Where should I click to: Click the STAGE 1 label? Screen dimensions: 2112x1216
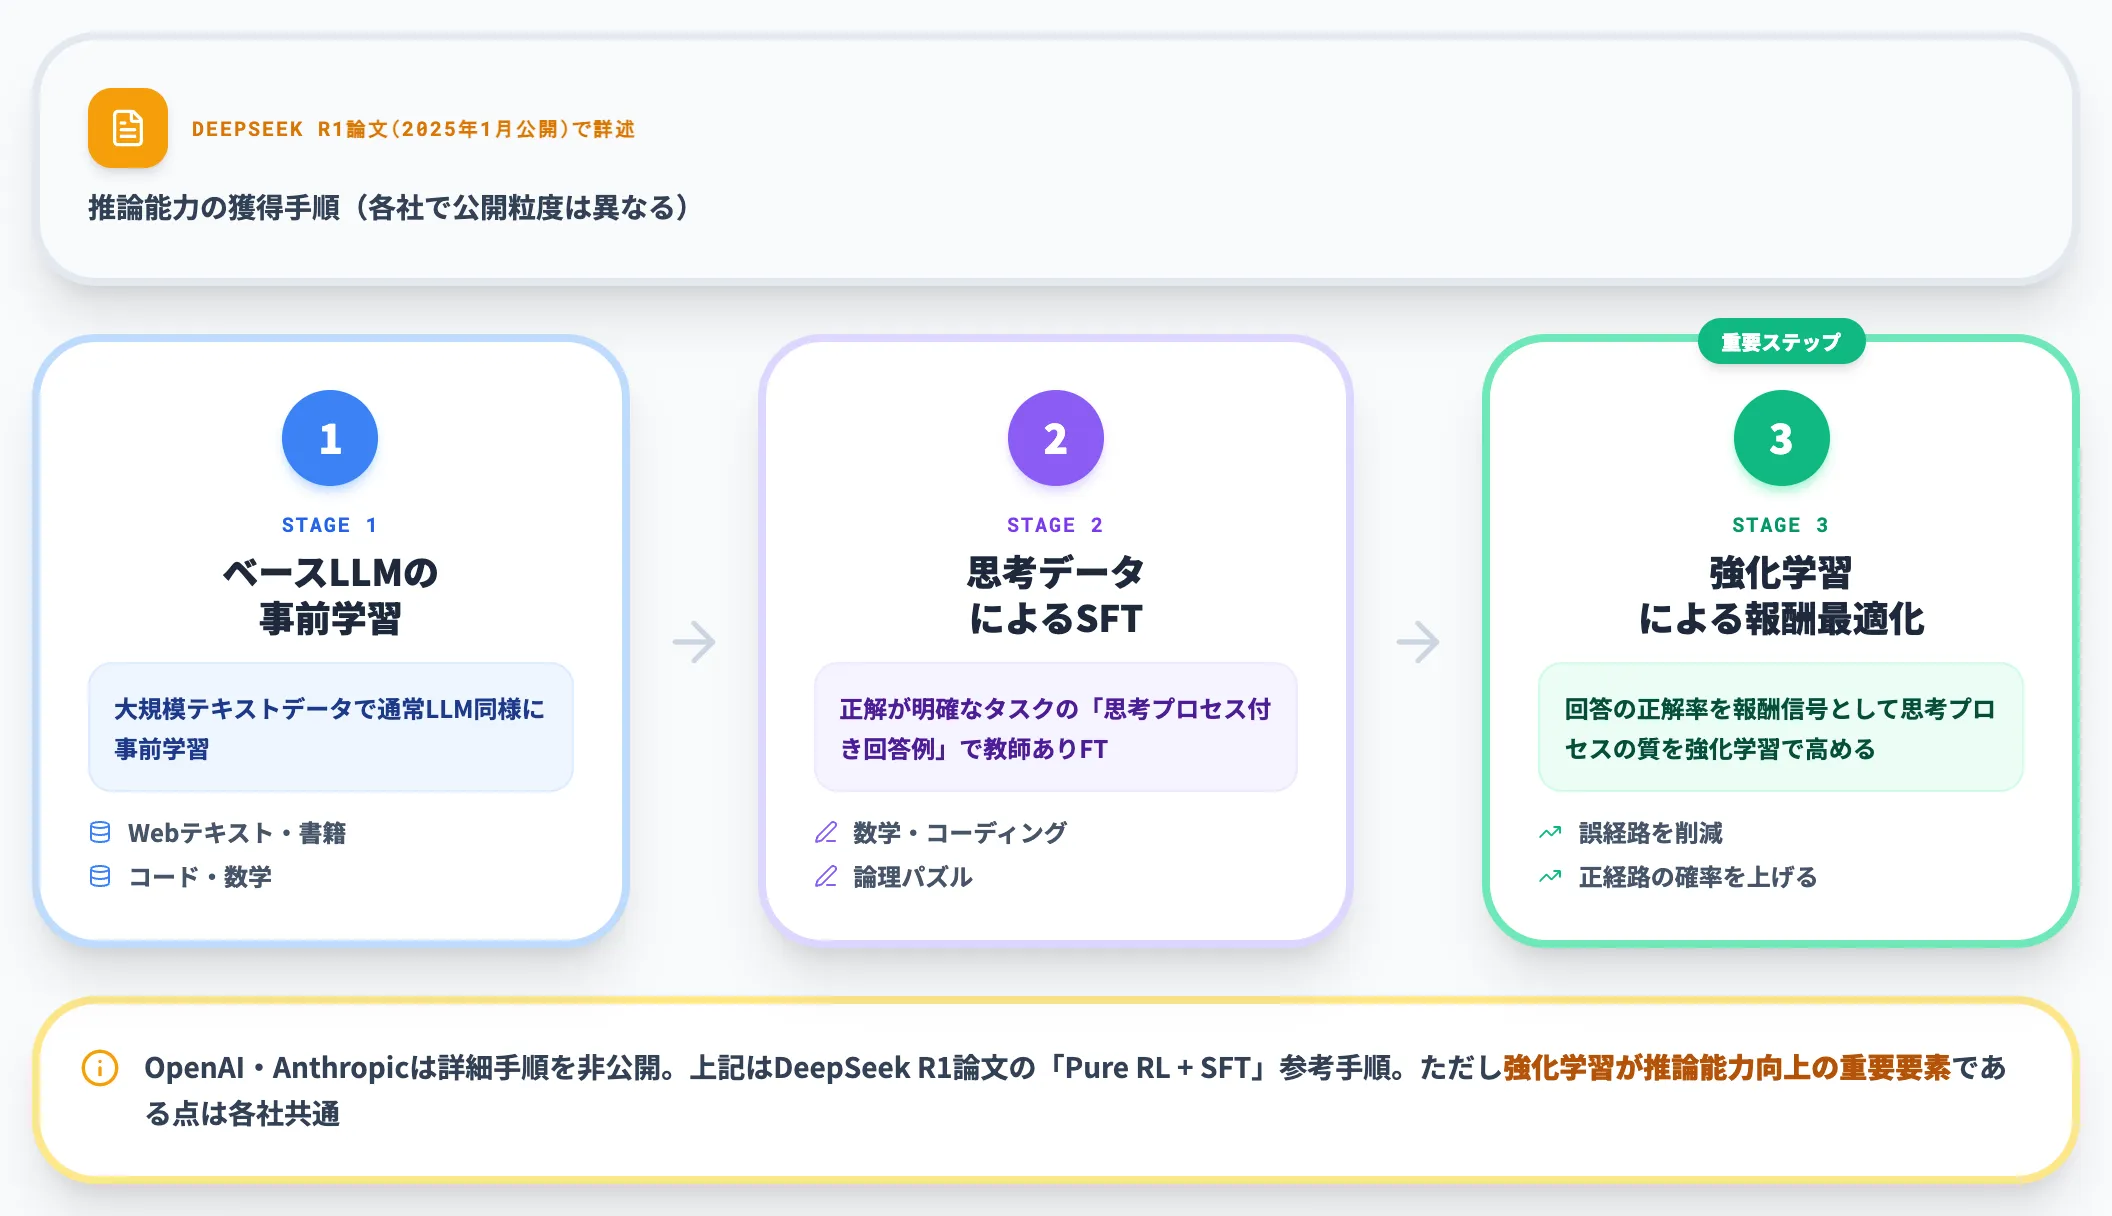pos(330,525)
